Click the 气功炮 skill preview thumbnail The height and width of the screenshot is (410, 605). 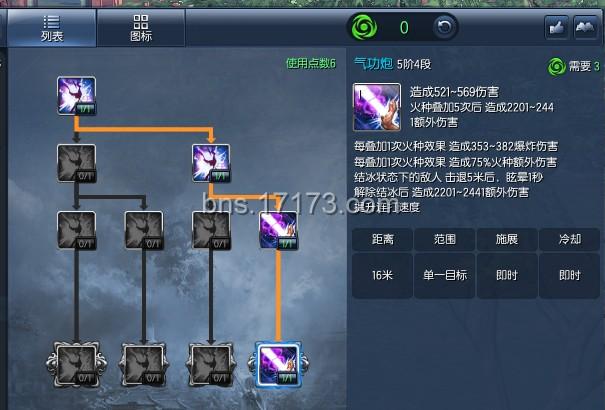click(377, 107)
